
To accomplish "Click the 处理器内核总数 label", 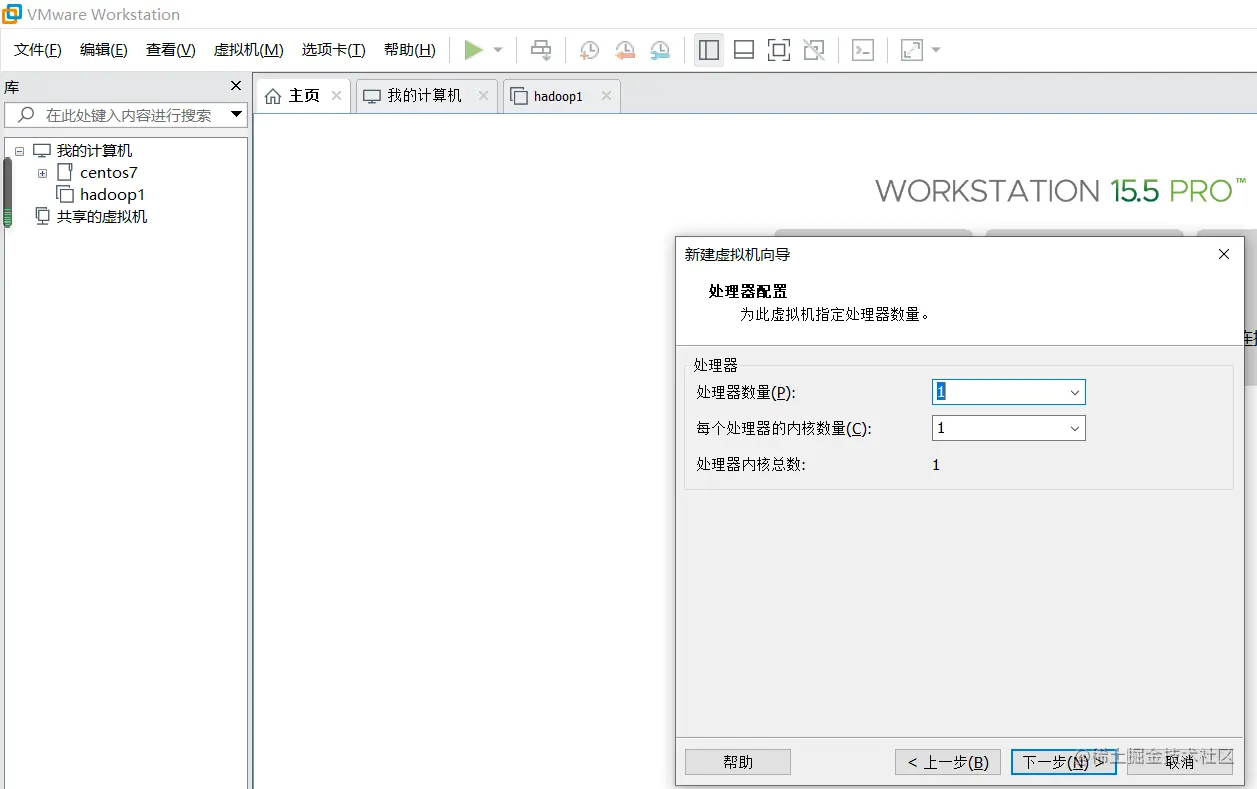I will click(x=751, y=464).
